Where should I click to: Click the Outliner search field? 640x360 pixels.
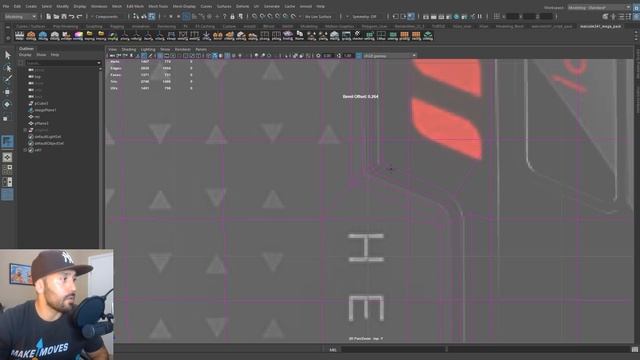tap(60, 63)
